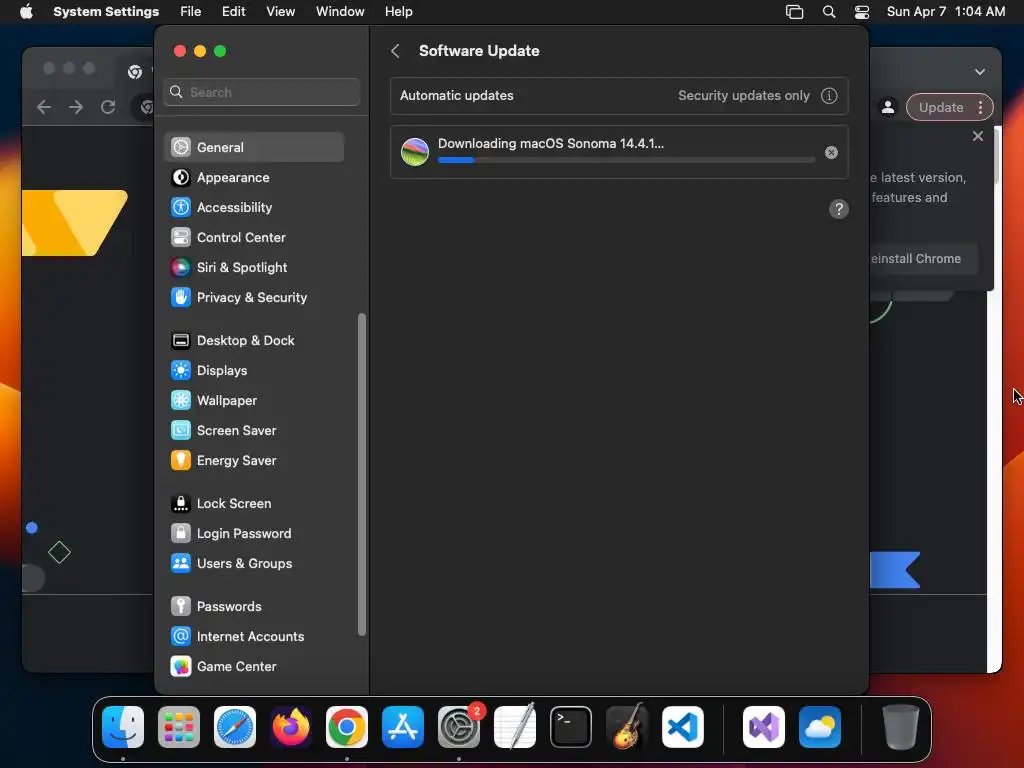Launch GarageBand from the Dock
1024x768 pixels.
tap(627, 727)
